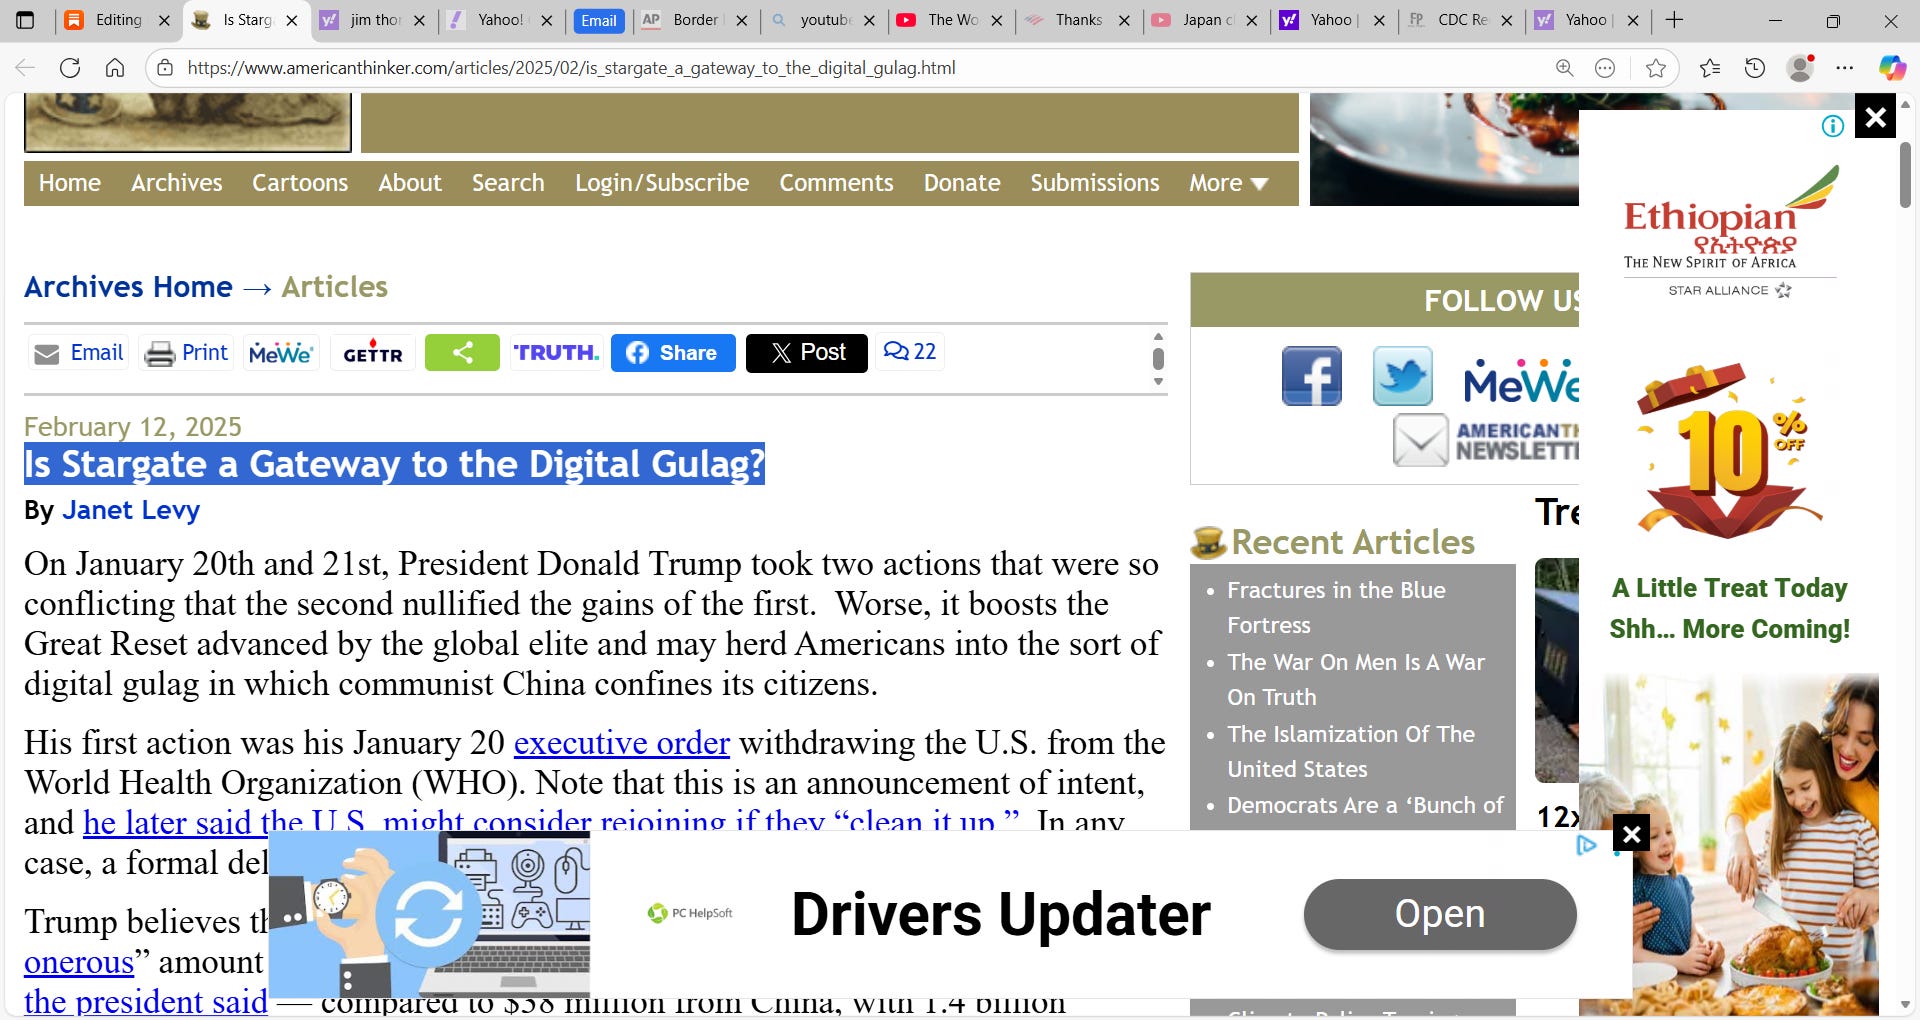Open the Archives navigation item
This screenshot has width=1920, height=1020.
click(177, 183)
